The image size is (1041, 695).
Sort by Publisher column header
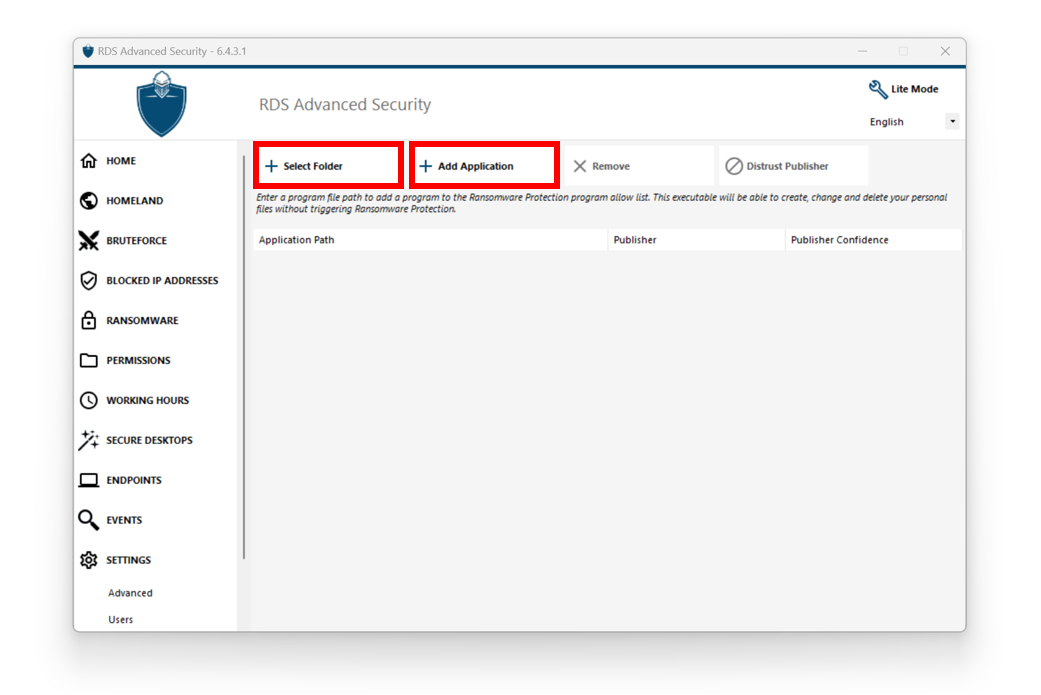pos(696,240)
